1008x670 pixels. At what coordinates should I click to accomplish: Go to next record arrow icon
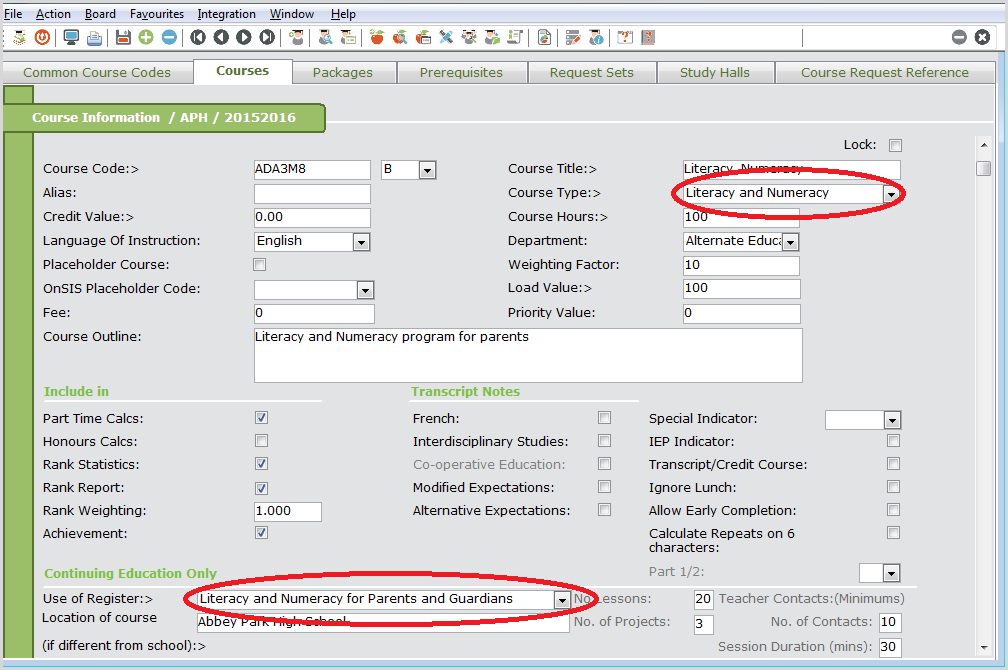pyautogui.click(x=244, y=37)
